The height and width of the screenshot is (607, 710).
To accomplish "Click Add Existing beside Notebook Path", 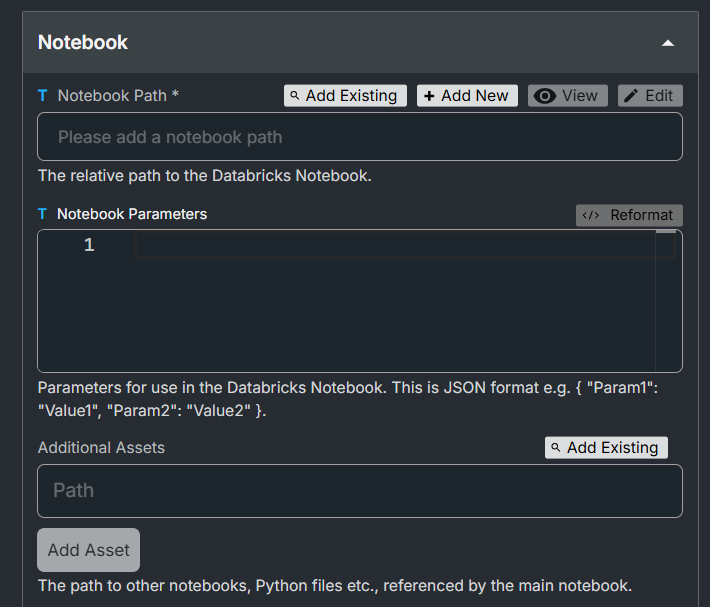I will (345, 96).
